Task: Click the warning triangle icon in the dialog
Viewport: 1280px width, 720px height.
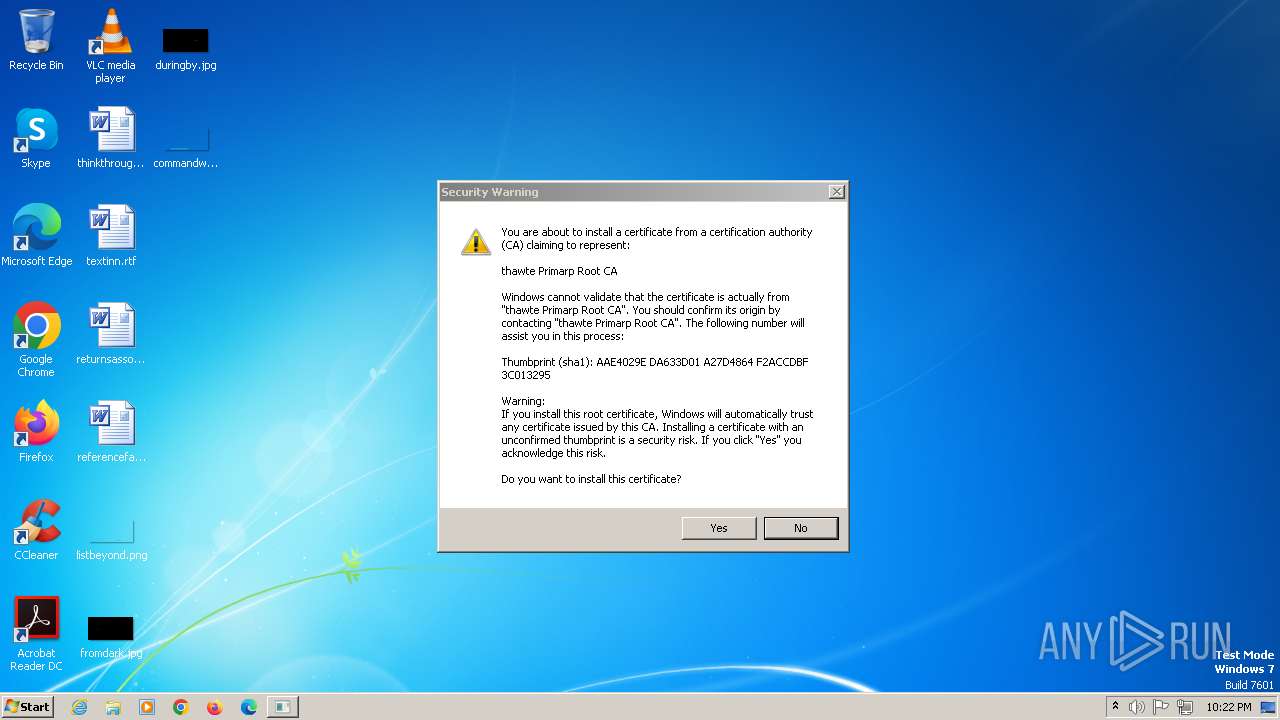Action: point(476,241)
